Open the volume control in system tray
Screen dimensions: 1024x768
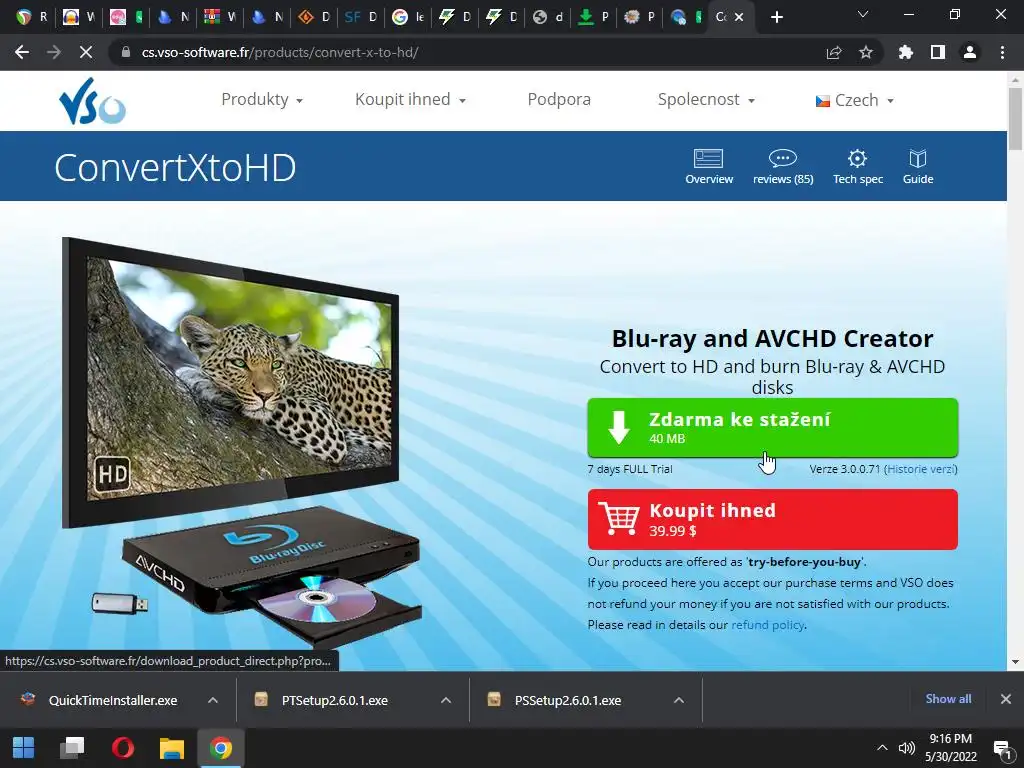[906, 748]
